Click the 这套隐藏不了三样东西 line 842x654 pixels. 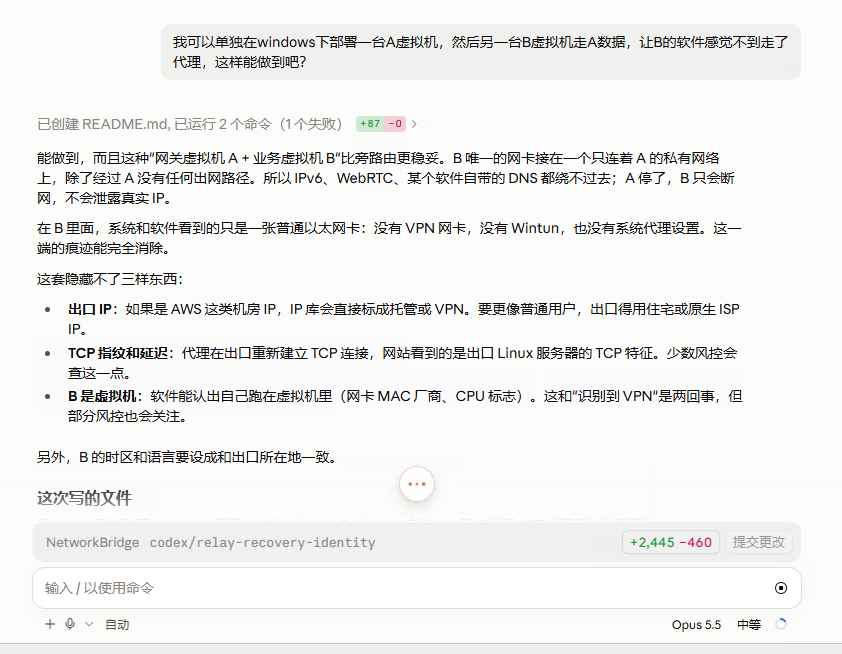[110, 279]
